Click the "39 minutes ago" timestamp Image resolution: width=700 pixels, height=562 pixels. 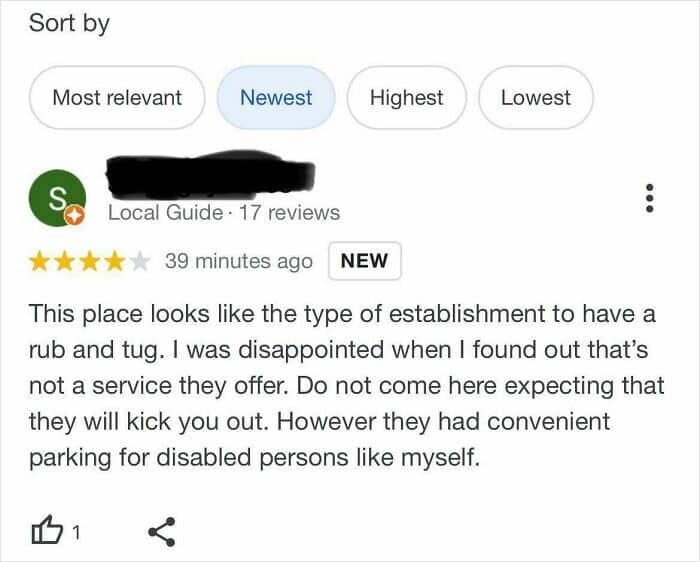[239, 261]
